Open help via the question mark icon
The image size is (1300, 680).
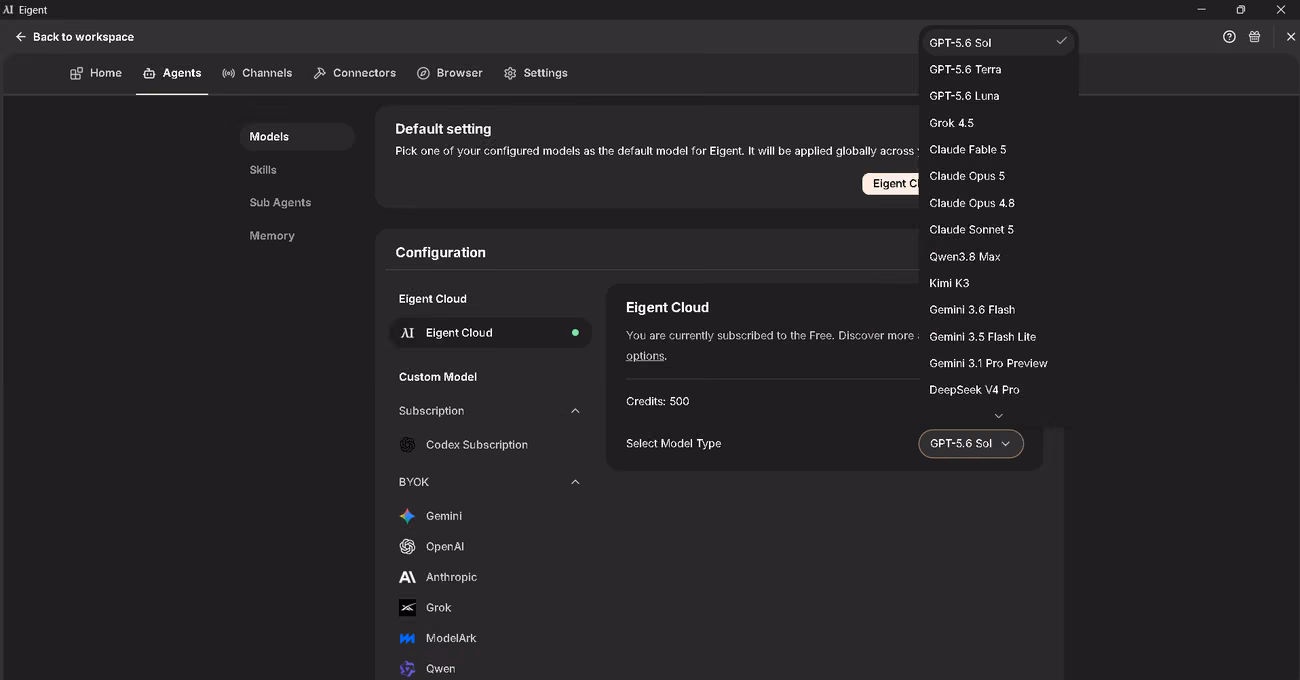[x=1229, y=37]
